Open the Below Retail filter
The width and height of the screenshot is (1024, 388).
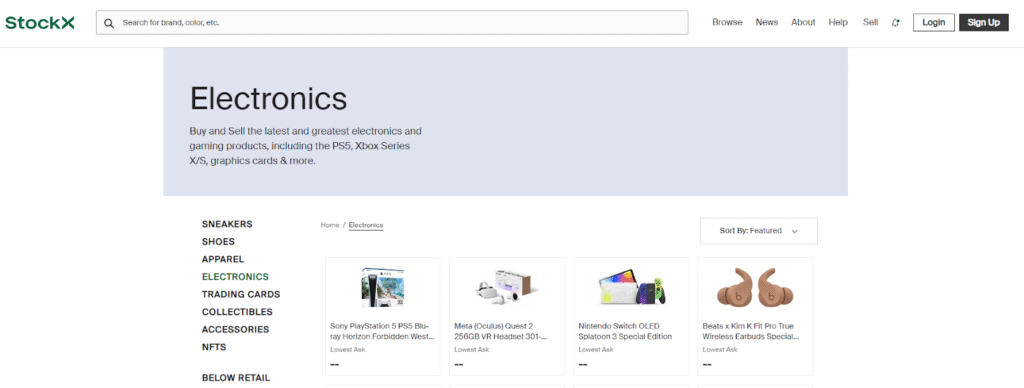click(x=236, y=378)
